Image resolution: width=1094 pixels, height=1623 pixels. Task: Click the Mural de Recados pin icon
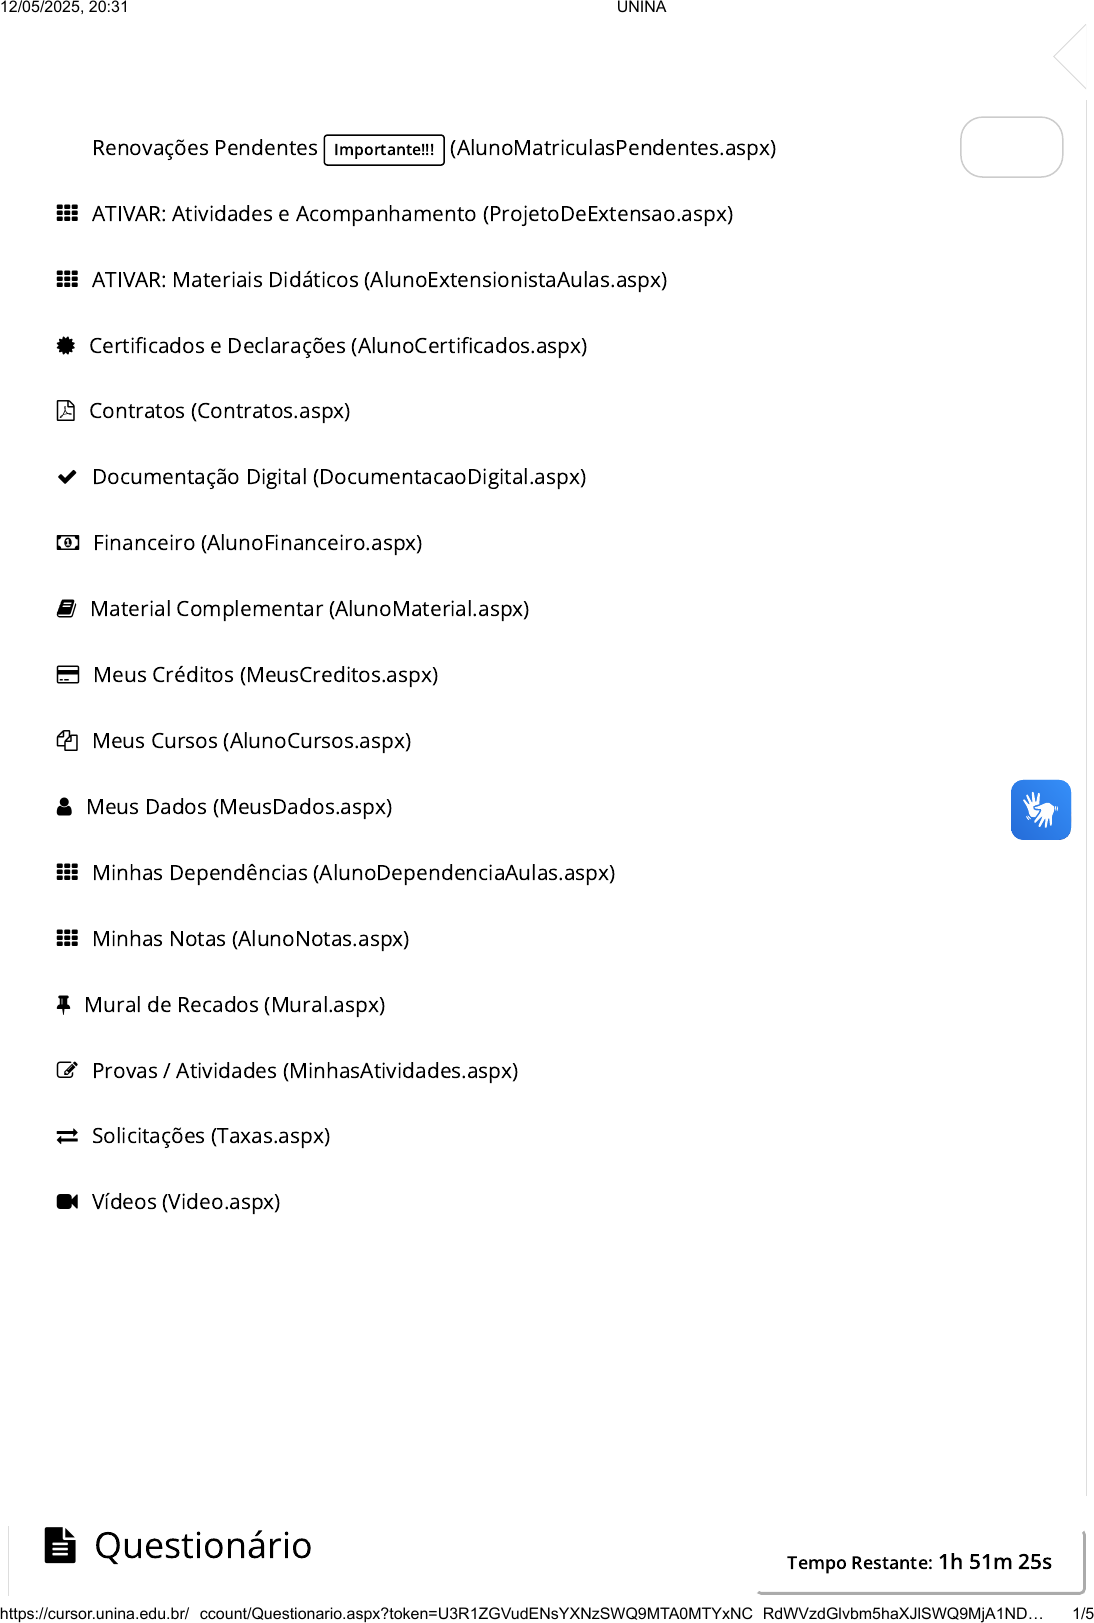tap(63, 1005)
